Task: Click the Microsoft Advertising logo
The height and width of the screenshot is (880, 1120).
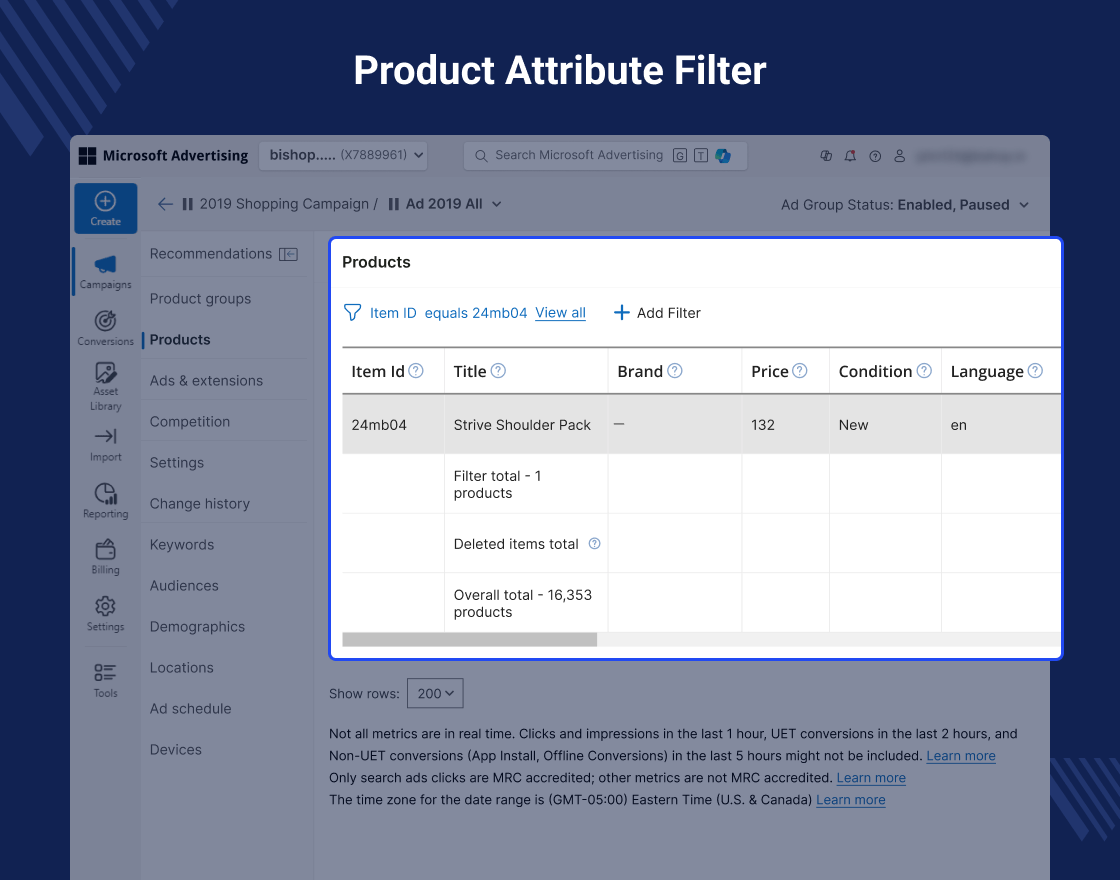Action: tap(164, 156)
